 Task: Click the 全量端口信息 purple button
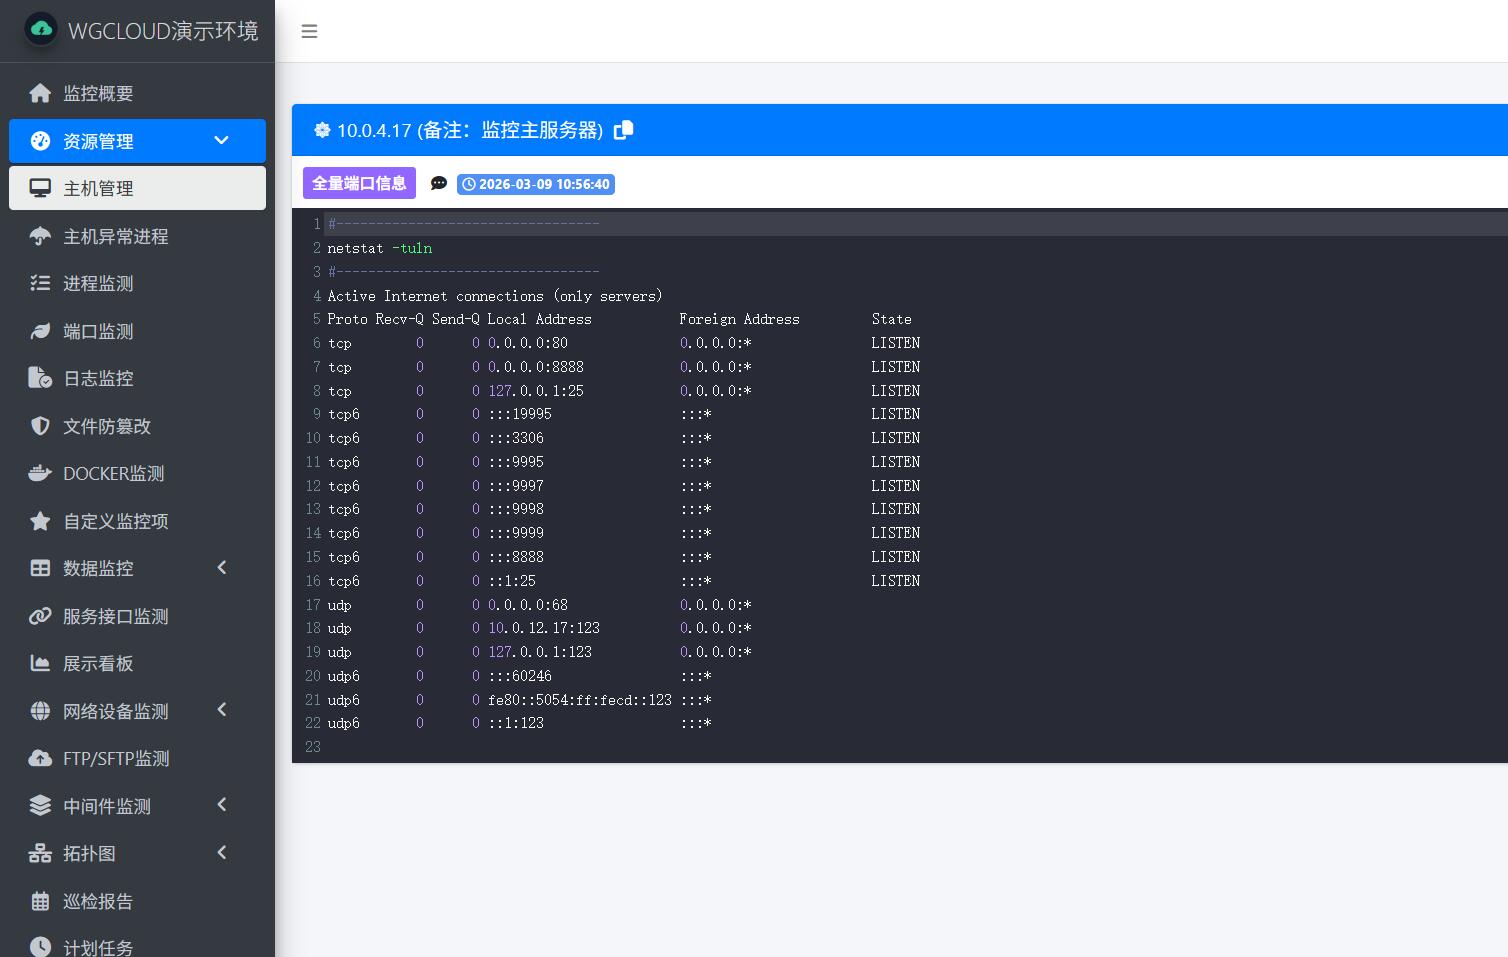coord(359,183)
